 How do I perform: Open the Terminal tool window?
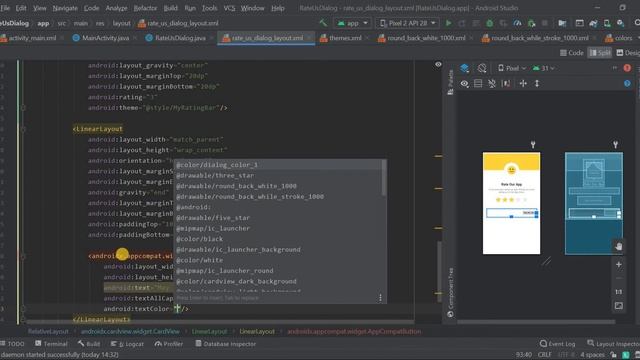[51, 344]
